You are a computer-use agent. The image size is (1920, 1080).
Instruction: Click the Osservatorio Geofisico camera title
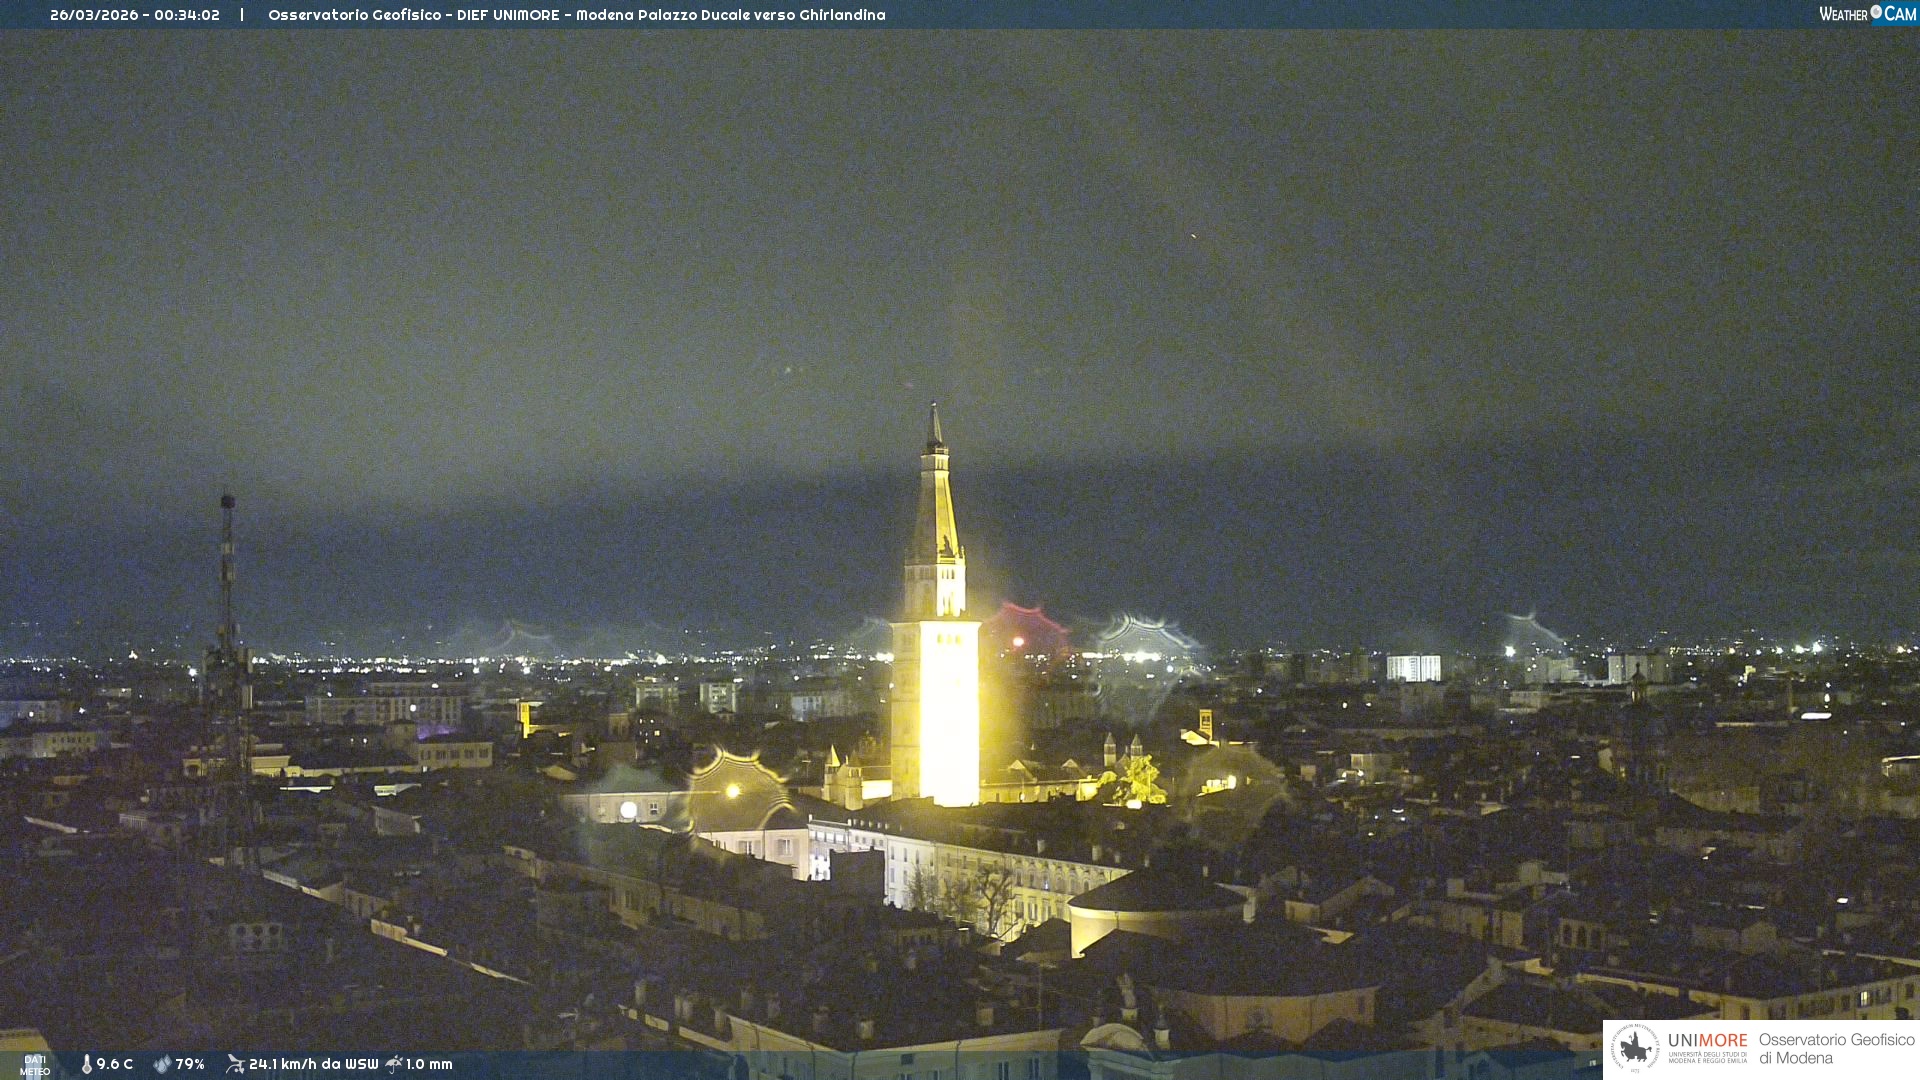576,15
